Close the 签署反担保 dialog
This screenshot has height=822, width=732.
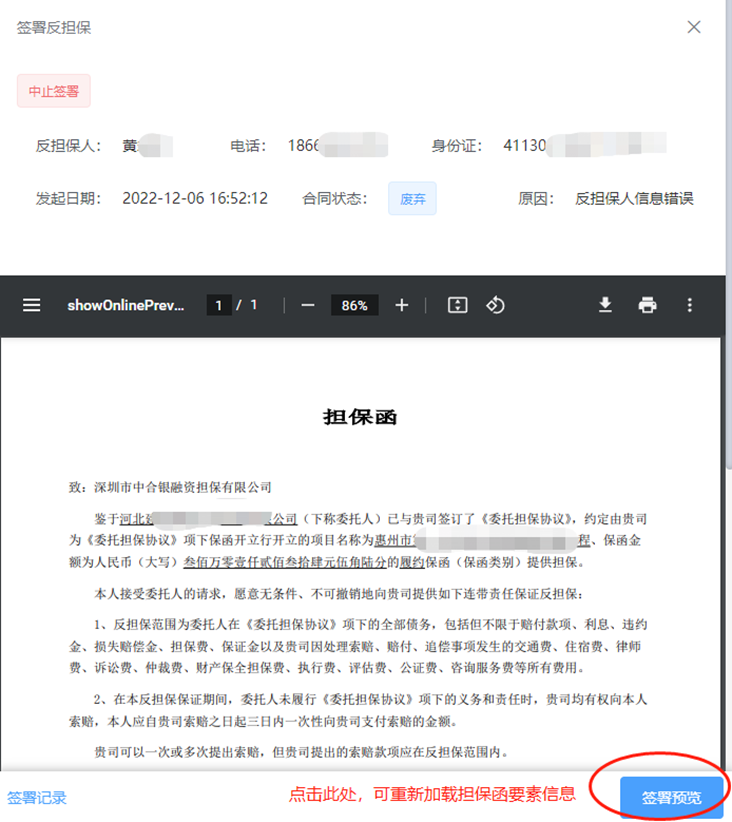694,27
